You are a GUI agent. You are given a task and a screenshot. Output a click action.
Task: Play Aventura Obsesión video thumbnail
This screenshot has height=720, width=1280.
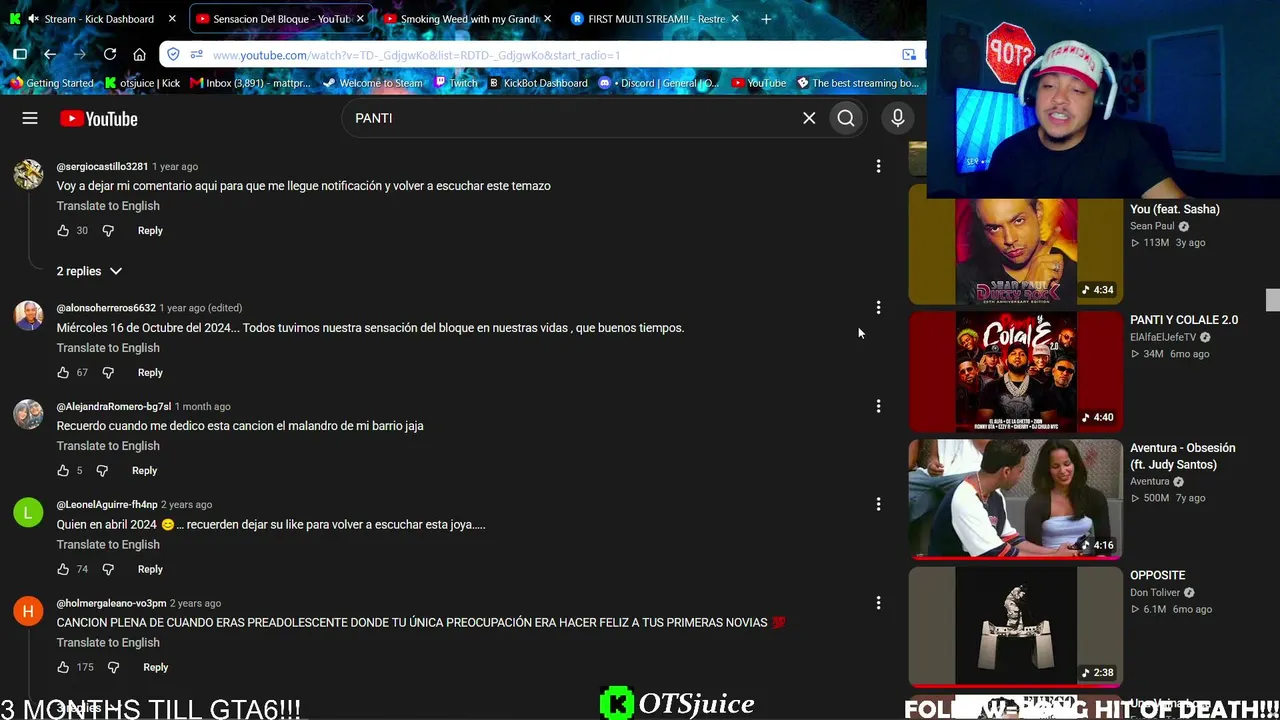click(x=1015, y=499)
